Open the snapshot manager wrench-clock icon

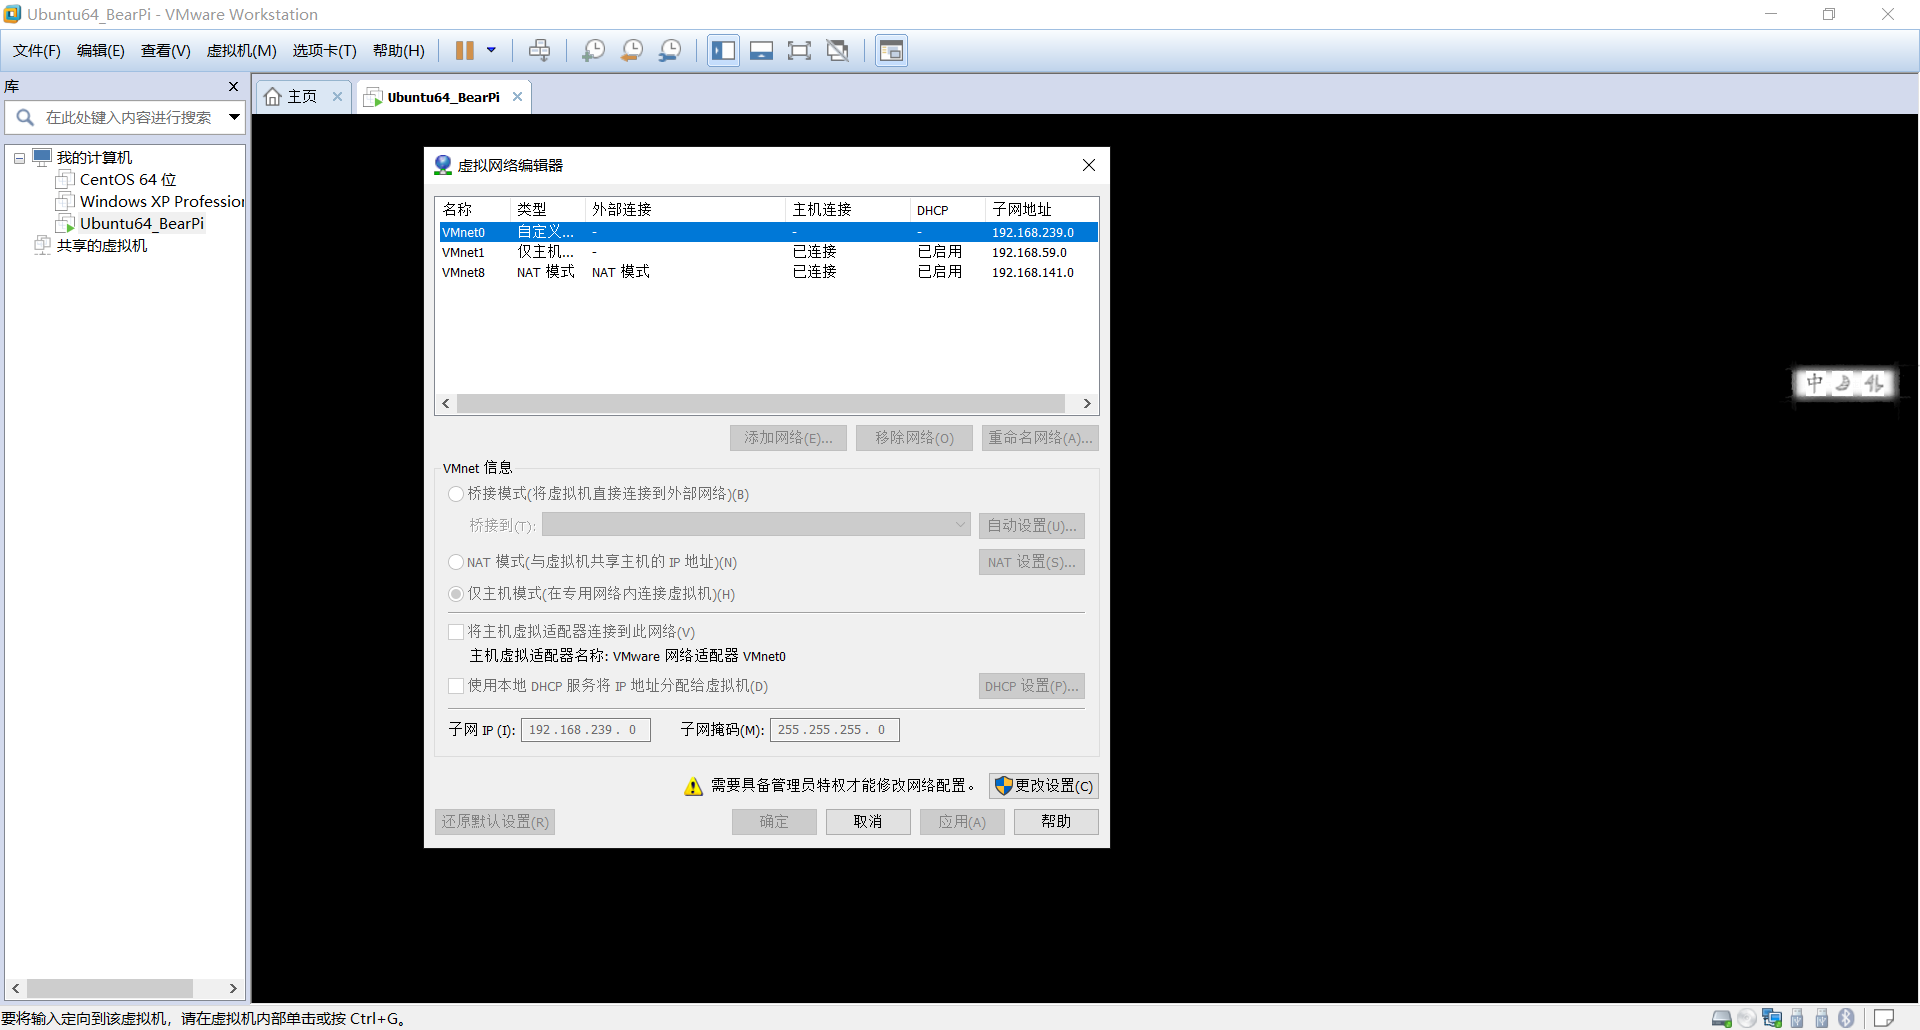point(670,51)
